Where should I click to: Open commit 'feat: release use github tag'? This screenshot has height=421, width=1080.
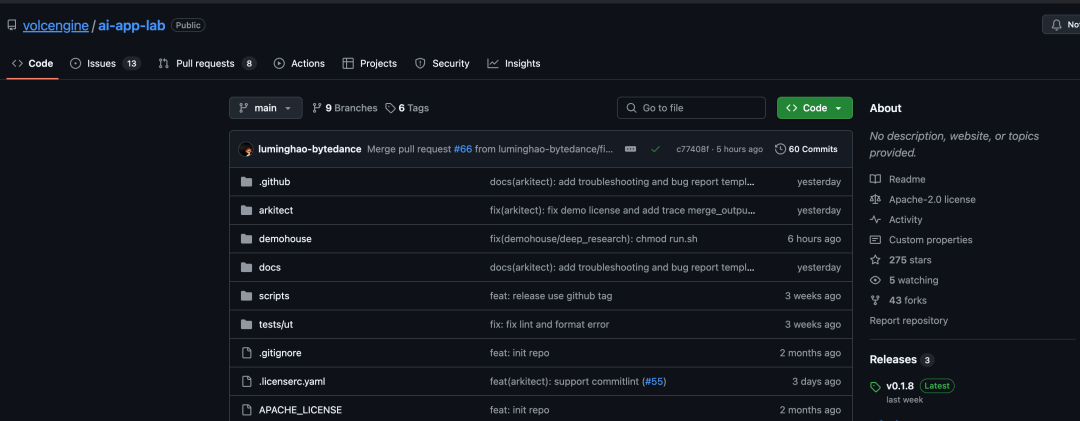(x=551, y=296)
